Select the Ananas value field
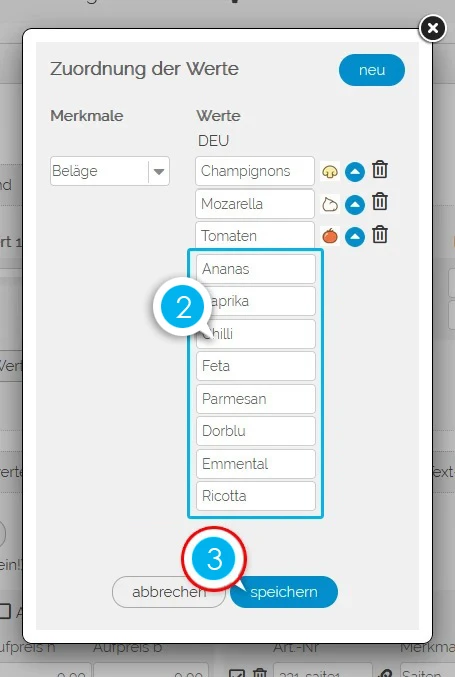 tap(256, 269)
